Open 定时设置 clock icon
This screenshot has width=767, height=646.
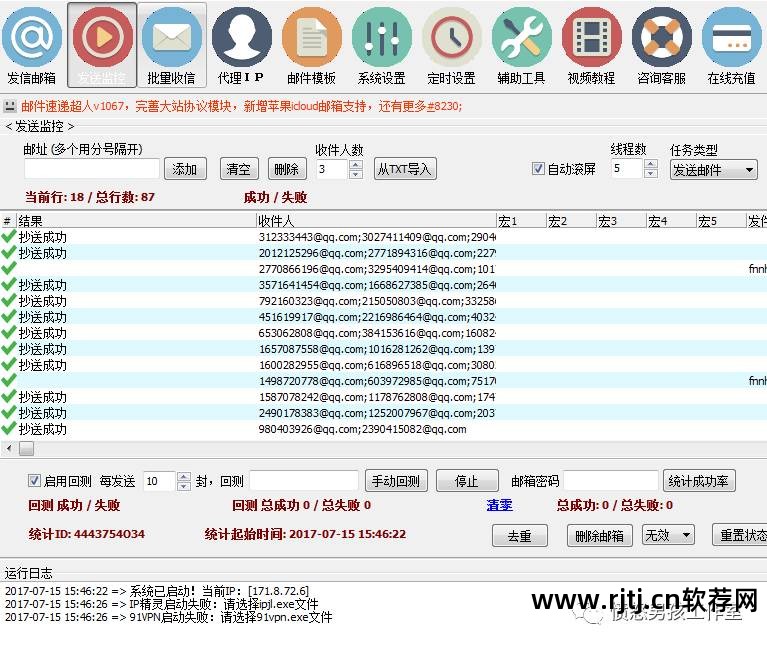click(x=451, y=37)
